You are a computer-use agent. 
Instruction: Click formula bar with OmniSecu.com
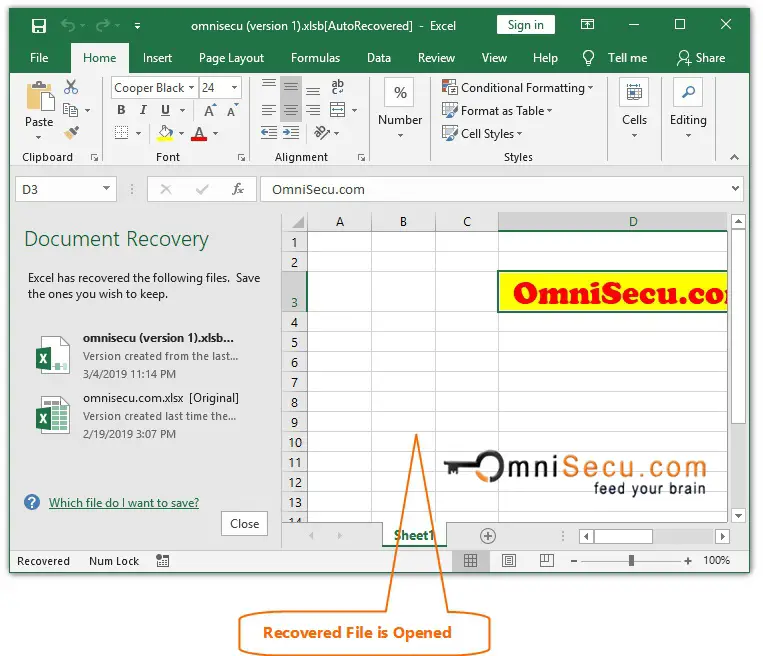(501, 189)
